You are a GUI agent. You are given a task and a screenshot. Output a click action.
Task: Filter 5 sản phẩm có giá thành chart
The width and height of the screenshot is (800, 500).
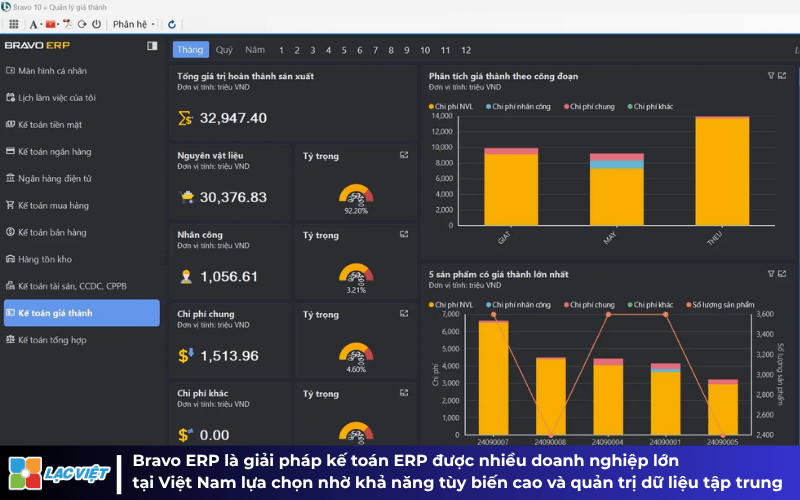(771, 274)
